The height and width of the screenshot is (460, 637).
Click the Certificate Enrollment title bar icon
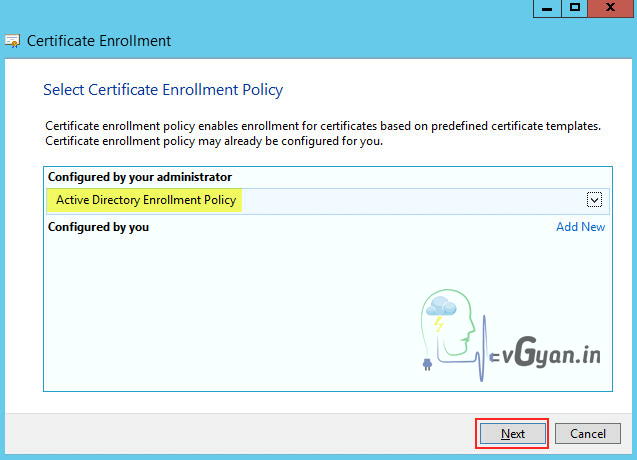pyautogui.click(x=12, y=41)
